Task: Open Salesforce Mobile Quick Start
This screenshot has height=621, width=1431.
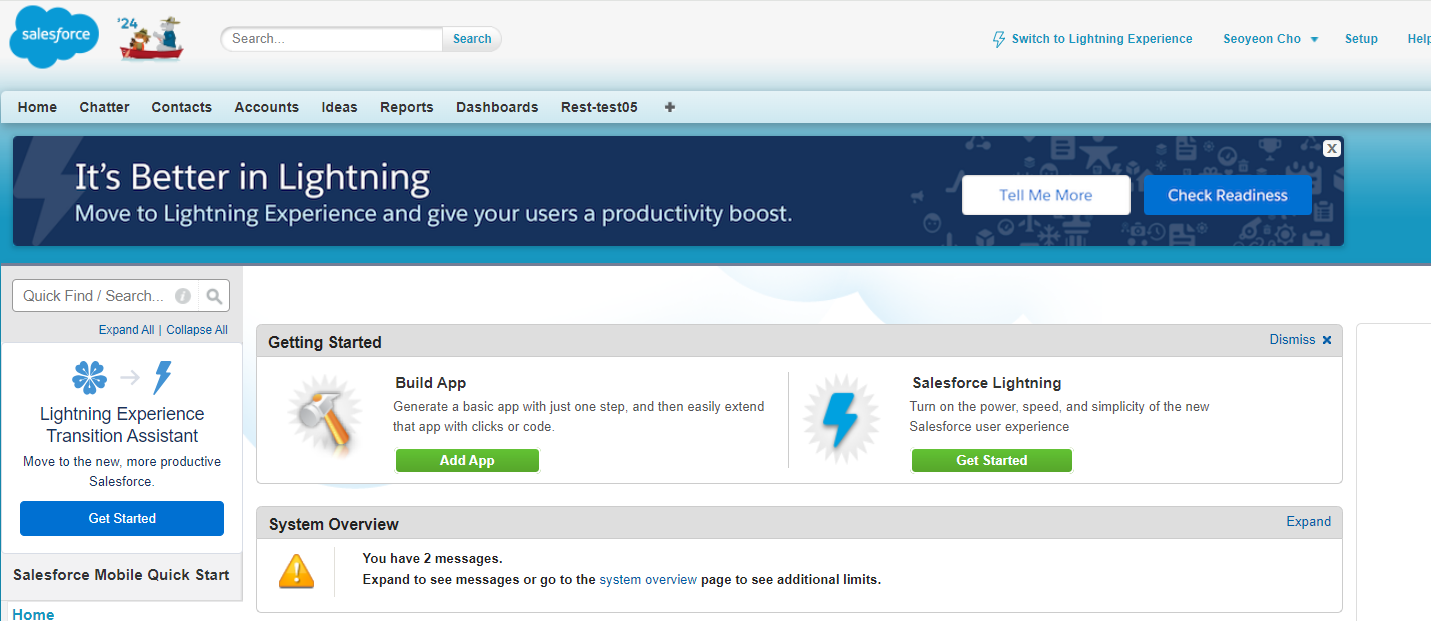Action: [121, 575]
